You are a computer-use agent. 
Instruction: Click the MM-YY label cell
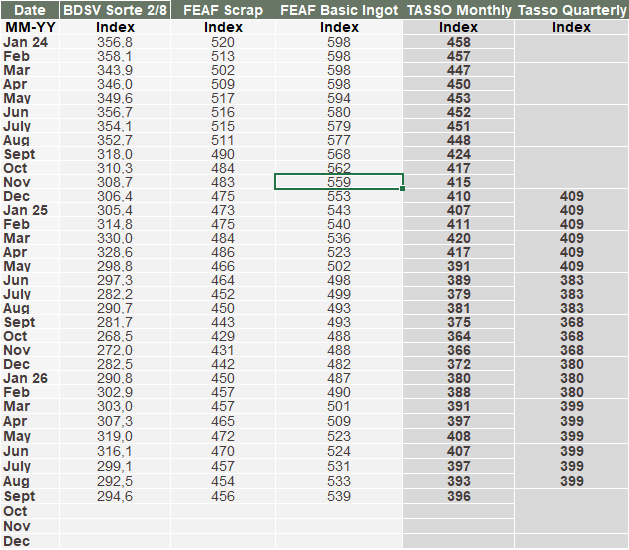pyautogui.click(x=30, y=27)
